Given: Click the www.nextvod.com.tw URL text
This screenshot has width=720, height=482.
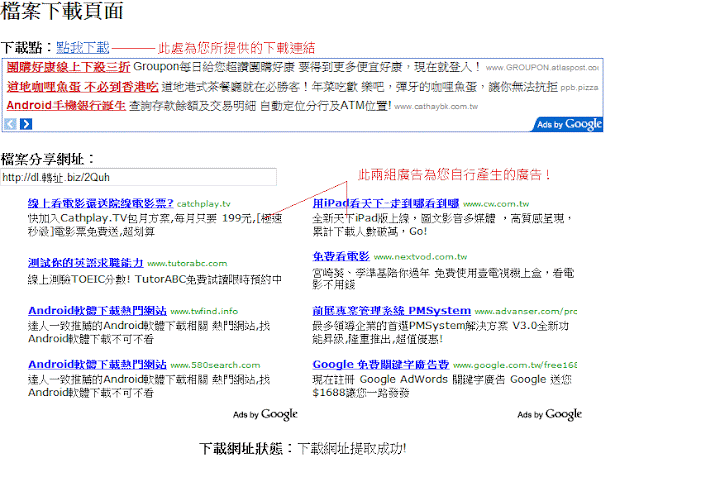Looking at the screenshot, I should [421, 257].
